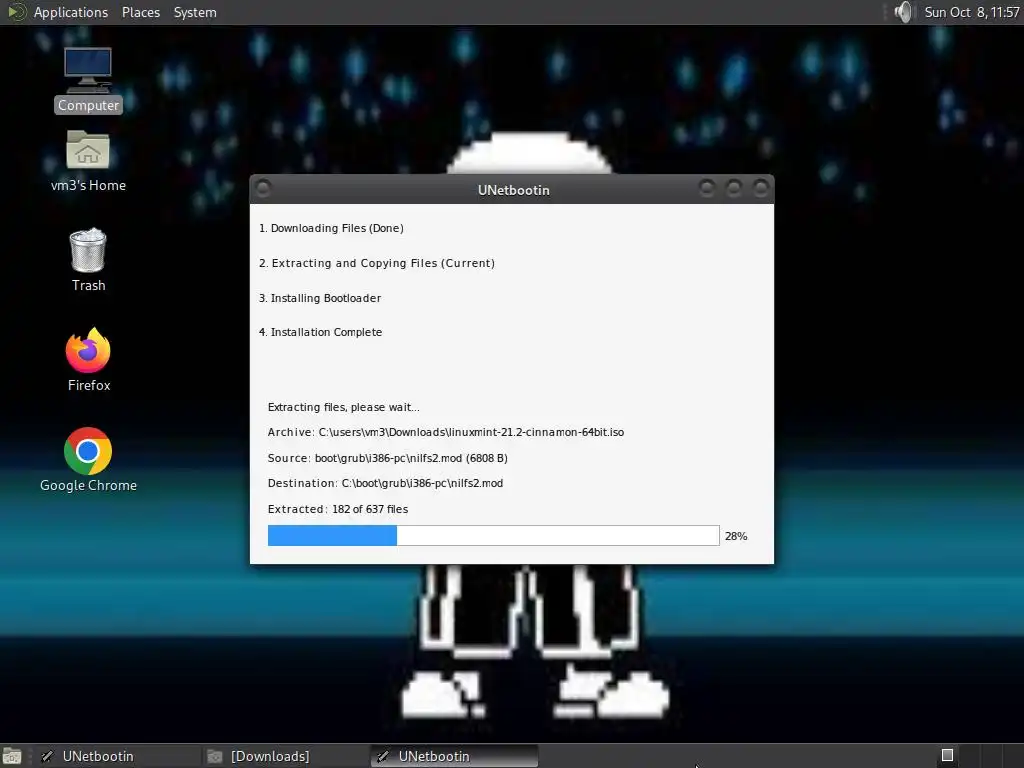This screenshot has width=1024, height=768.
Task: Click the show desktop icon in bottom panel
Action: pyautogui.click(x=12, y=756)
